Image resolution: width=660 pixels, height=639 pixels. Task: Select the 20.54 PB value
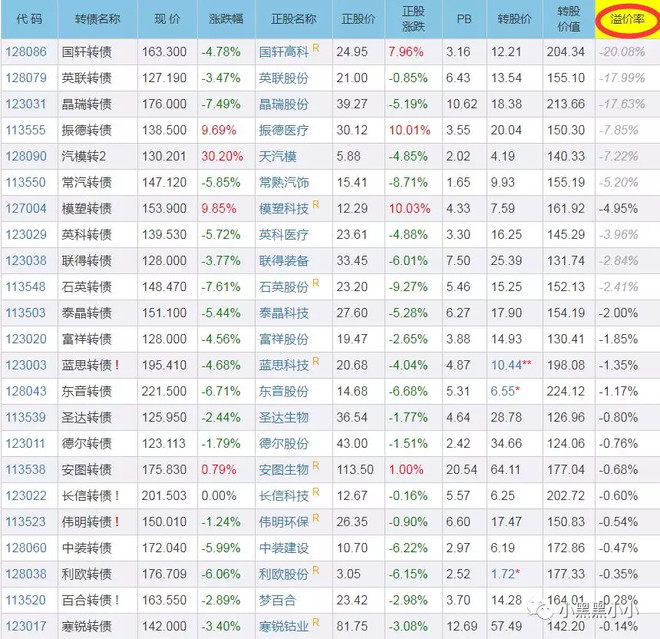coord(462,469)
